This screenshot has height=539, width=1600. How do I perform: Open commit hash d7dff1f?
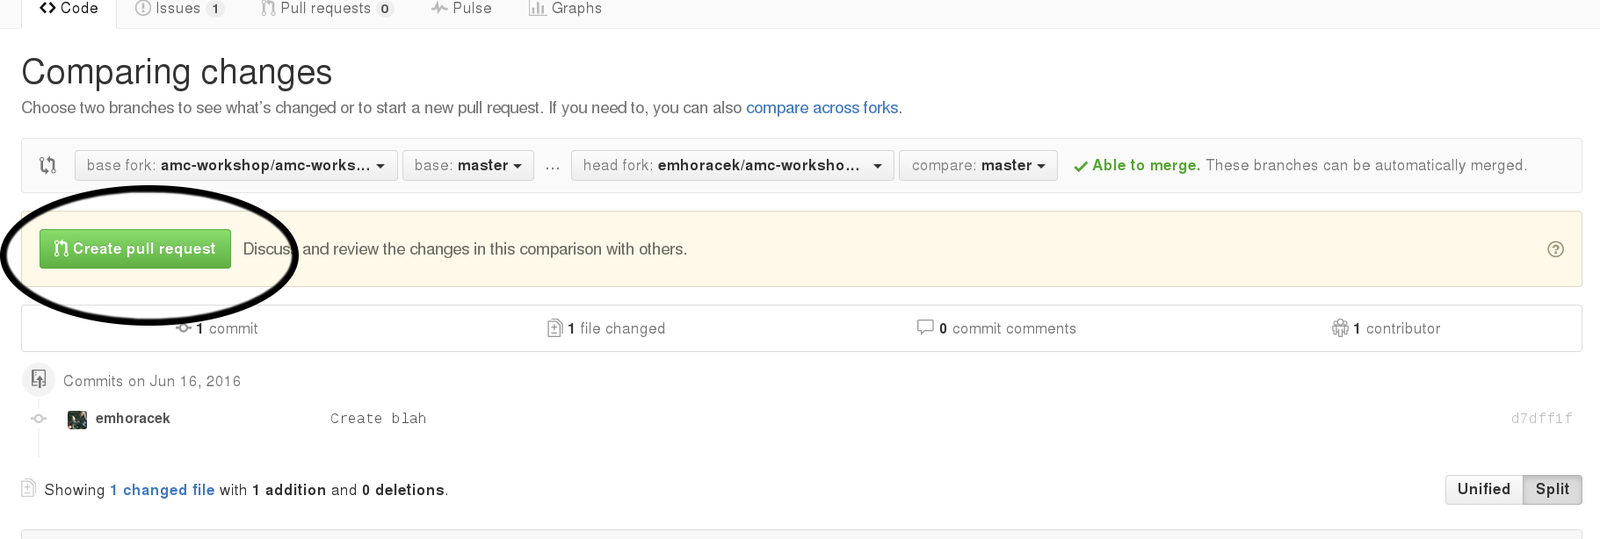[x=1541, y=418]
